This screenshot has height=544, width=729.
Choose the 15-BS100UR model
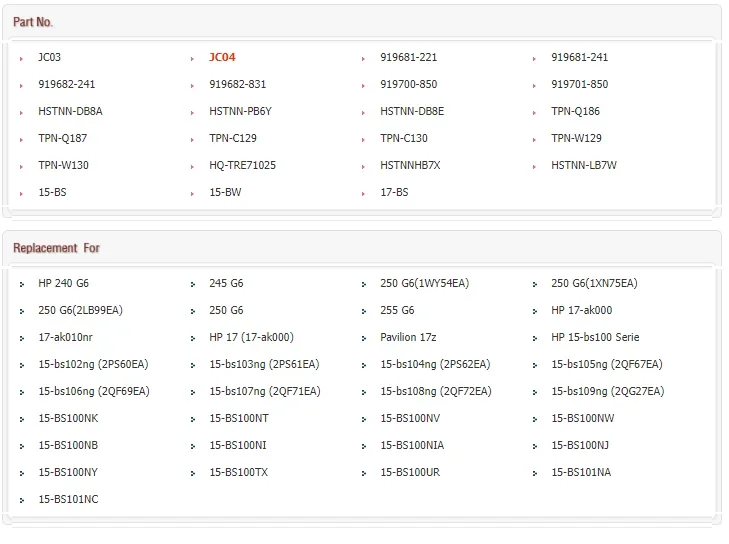point(410,472)
